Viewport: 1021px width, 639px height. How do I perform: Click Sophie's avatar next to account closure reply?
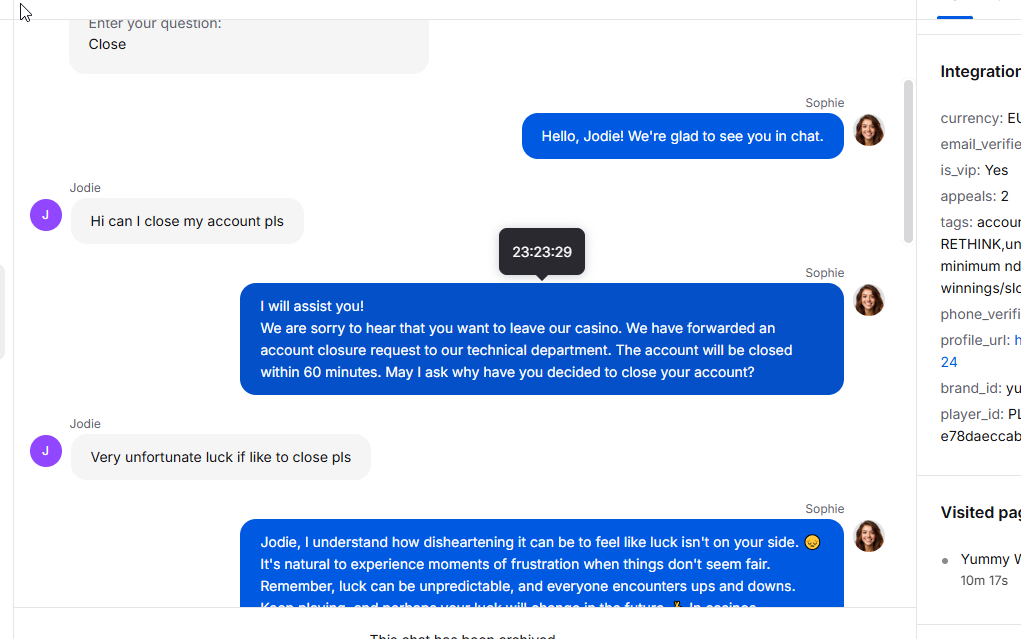click(x=869, y=300)
